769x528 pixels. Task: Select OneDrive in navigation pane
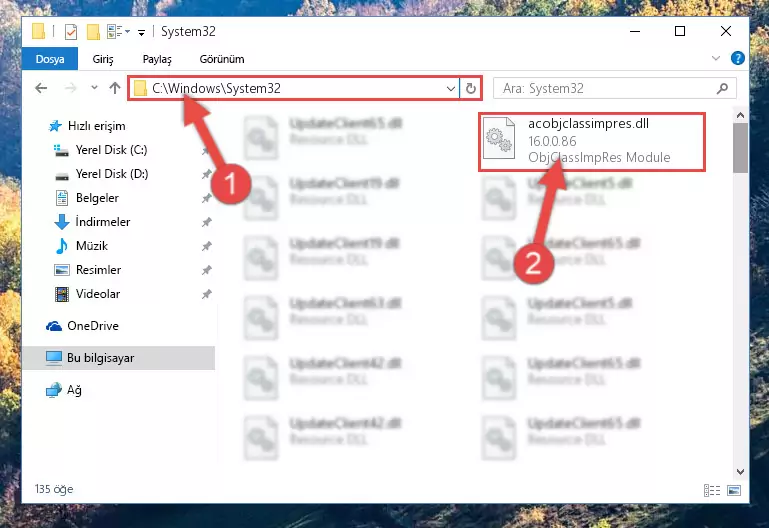pos(93,326)
